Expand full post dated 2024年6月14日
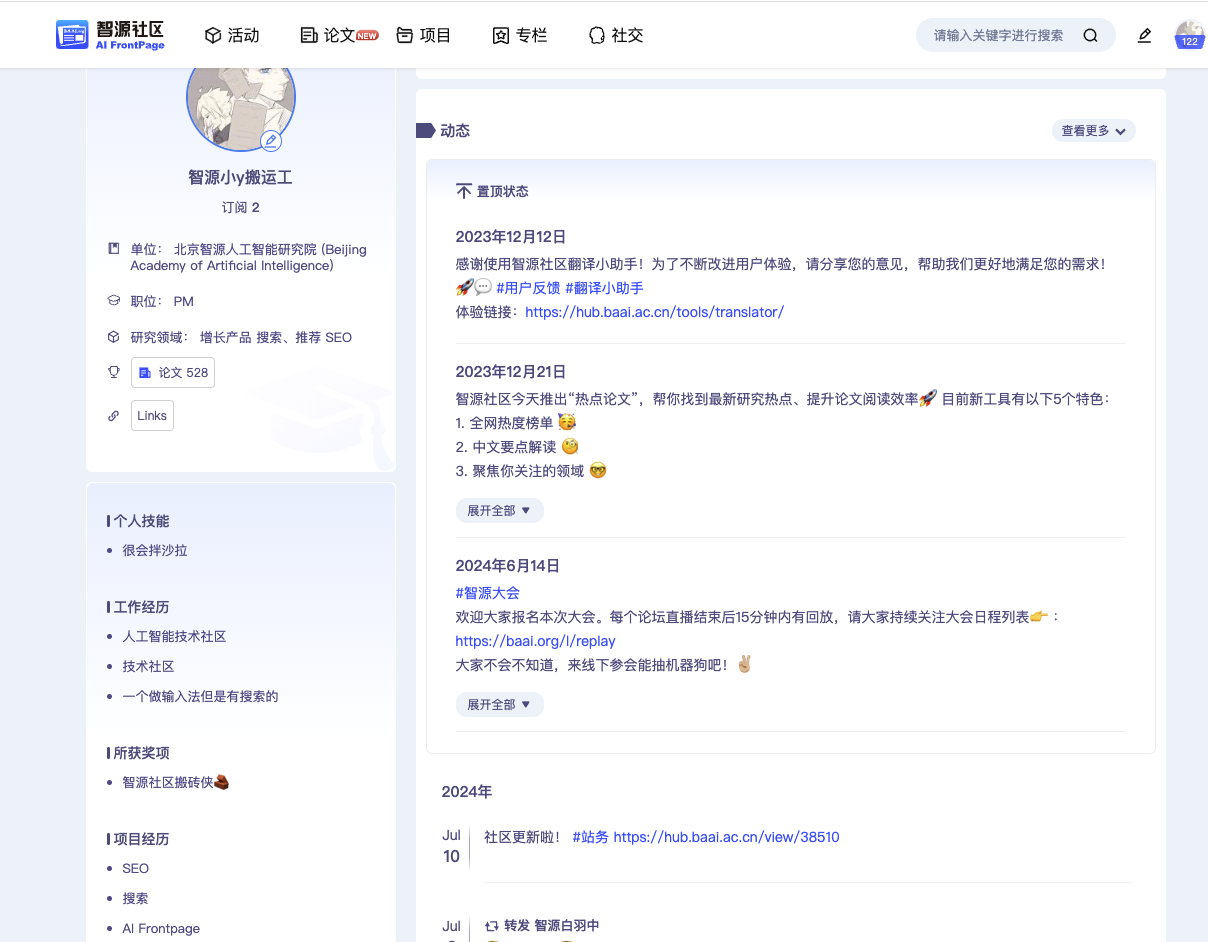This screenshot has height=942, width=1208. [499, 704]
